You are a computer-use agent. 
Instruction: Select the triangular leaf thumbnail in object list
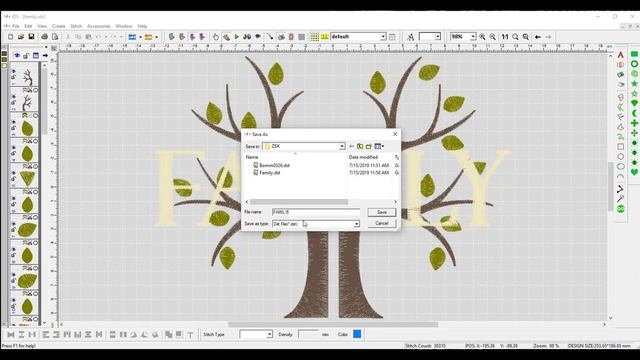click(x=27, y=179)
